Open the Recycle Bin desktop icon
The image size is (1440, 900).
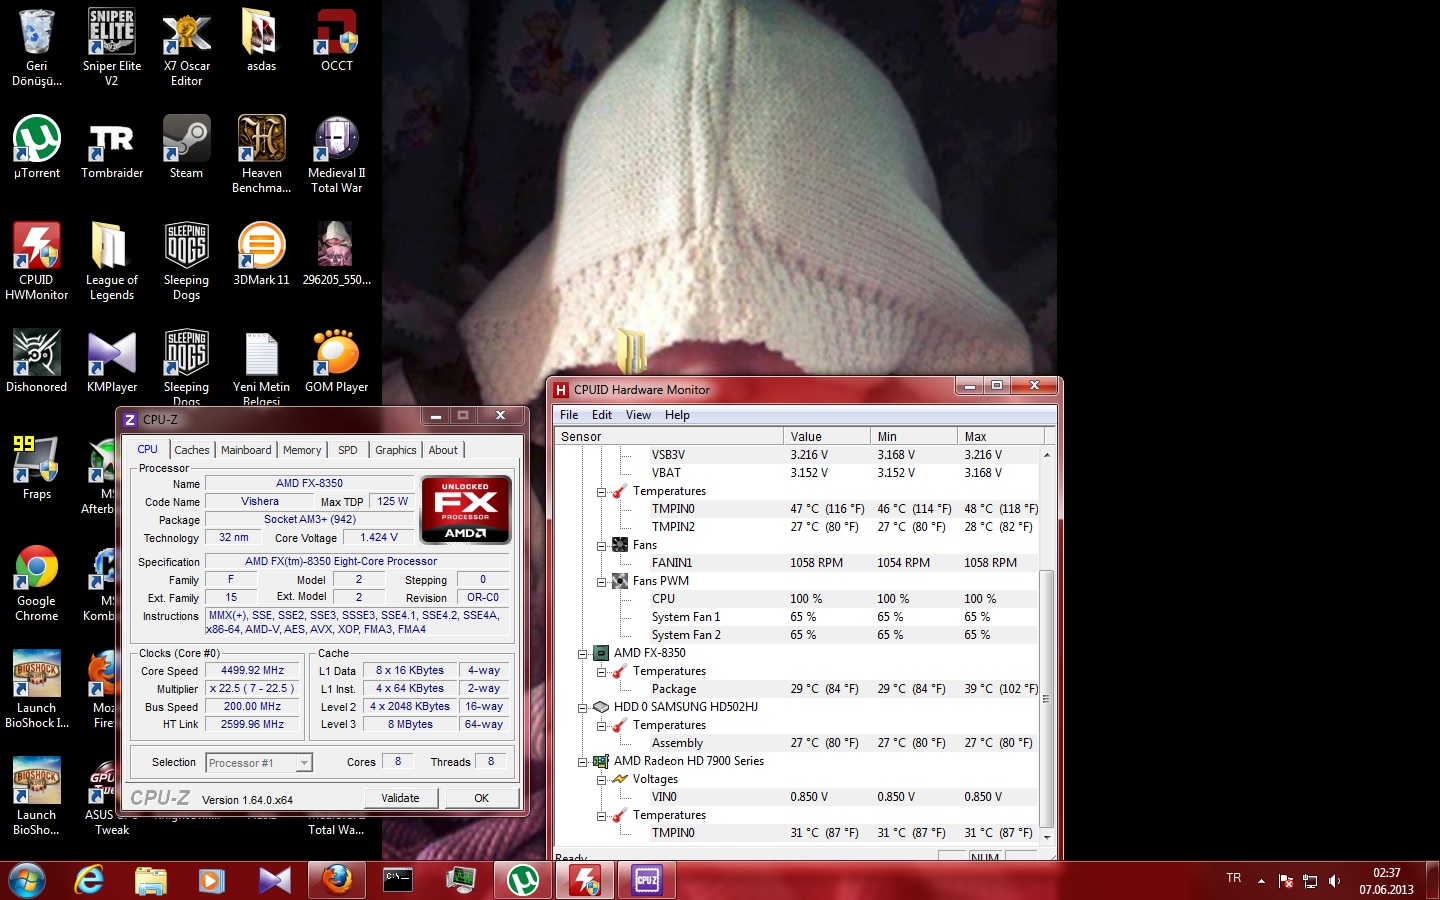coord(37,46)
